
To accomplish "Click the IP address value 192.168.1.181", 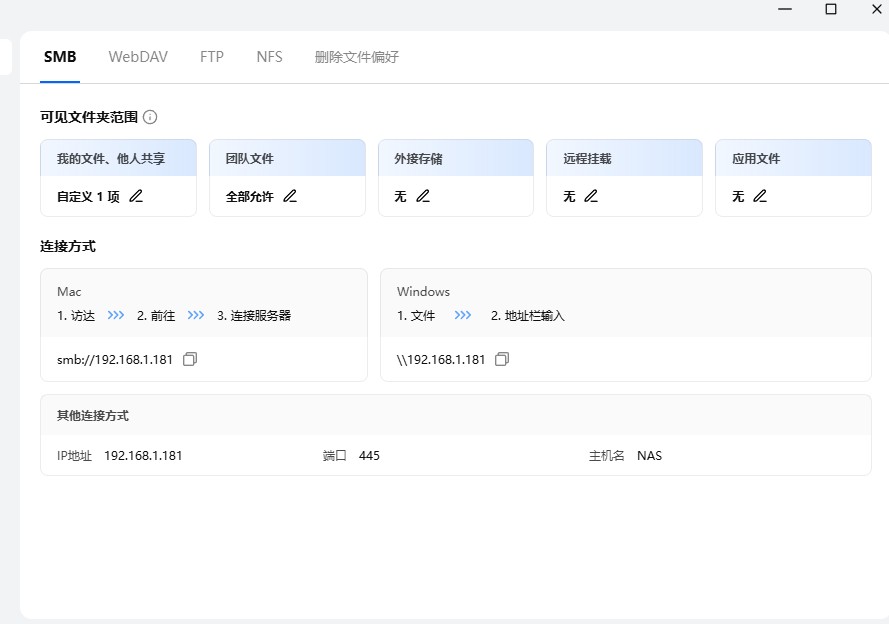I will pyautogui.click(x=143, y=455).
